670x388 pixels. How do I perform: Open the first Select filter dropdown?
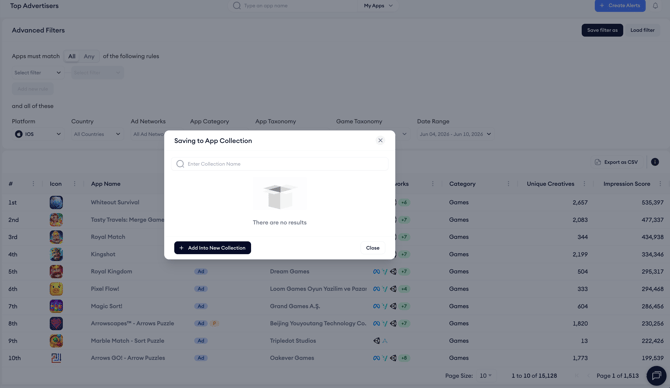tap(37, 73)
